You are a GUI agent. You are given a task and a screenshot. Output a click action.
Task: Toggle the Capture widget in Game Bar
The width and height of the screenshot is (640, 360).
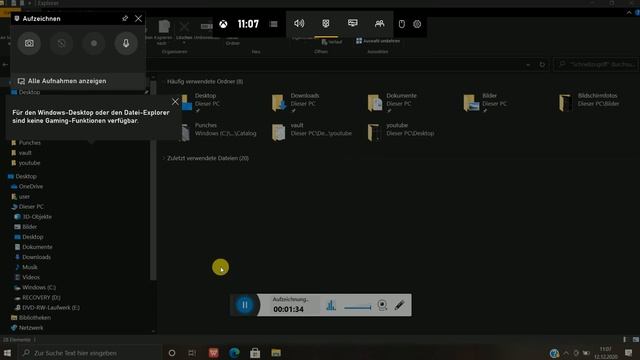326,23
